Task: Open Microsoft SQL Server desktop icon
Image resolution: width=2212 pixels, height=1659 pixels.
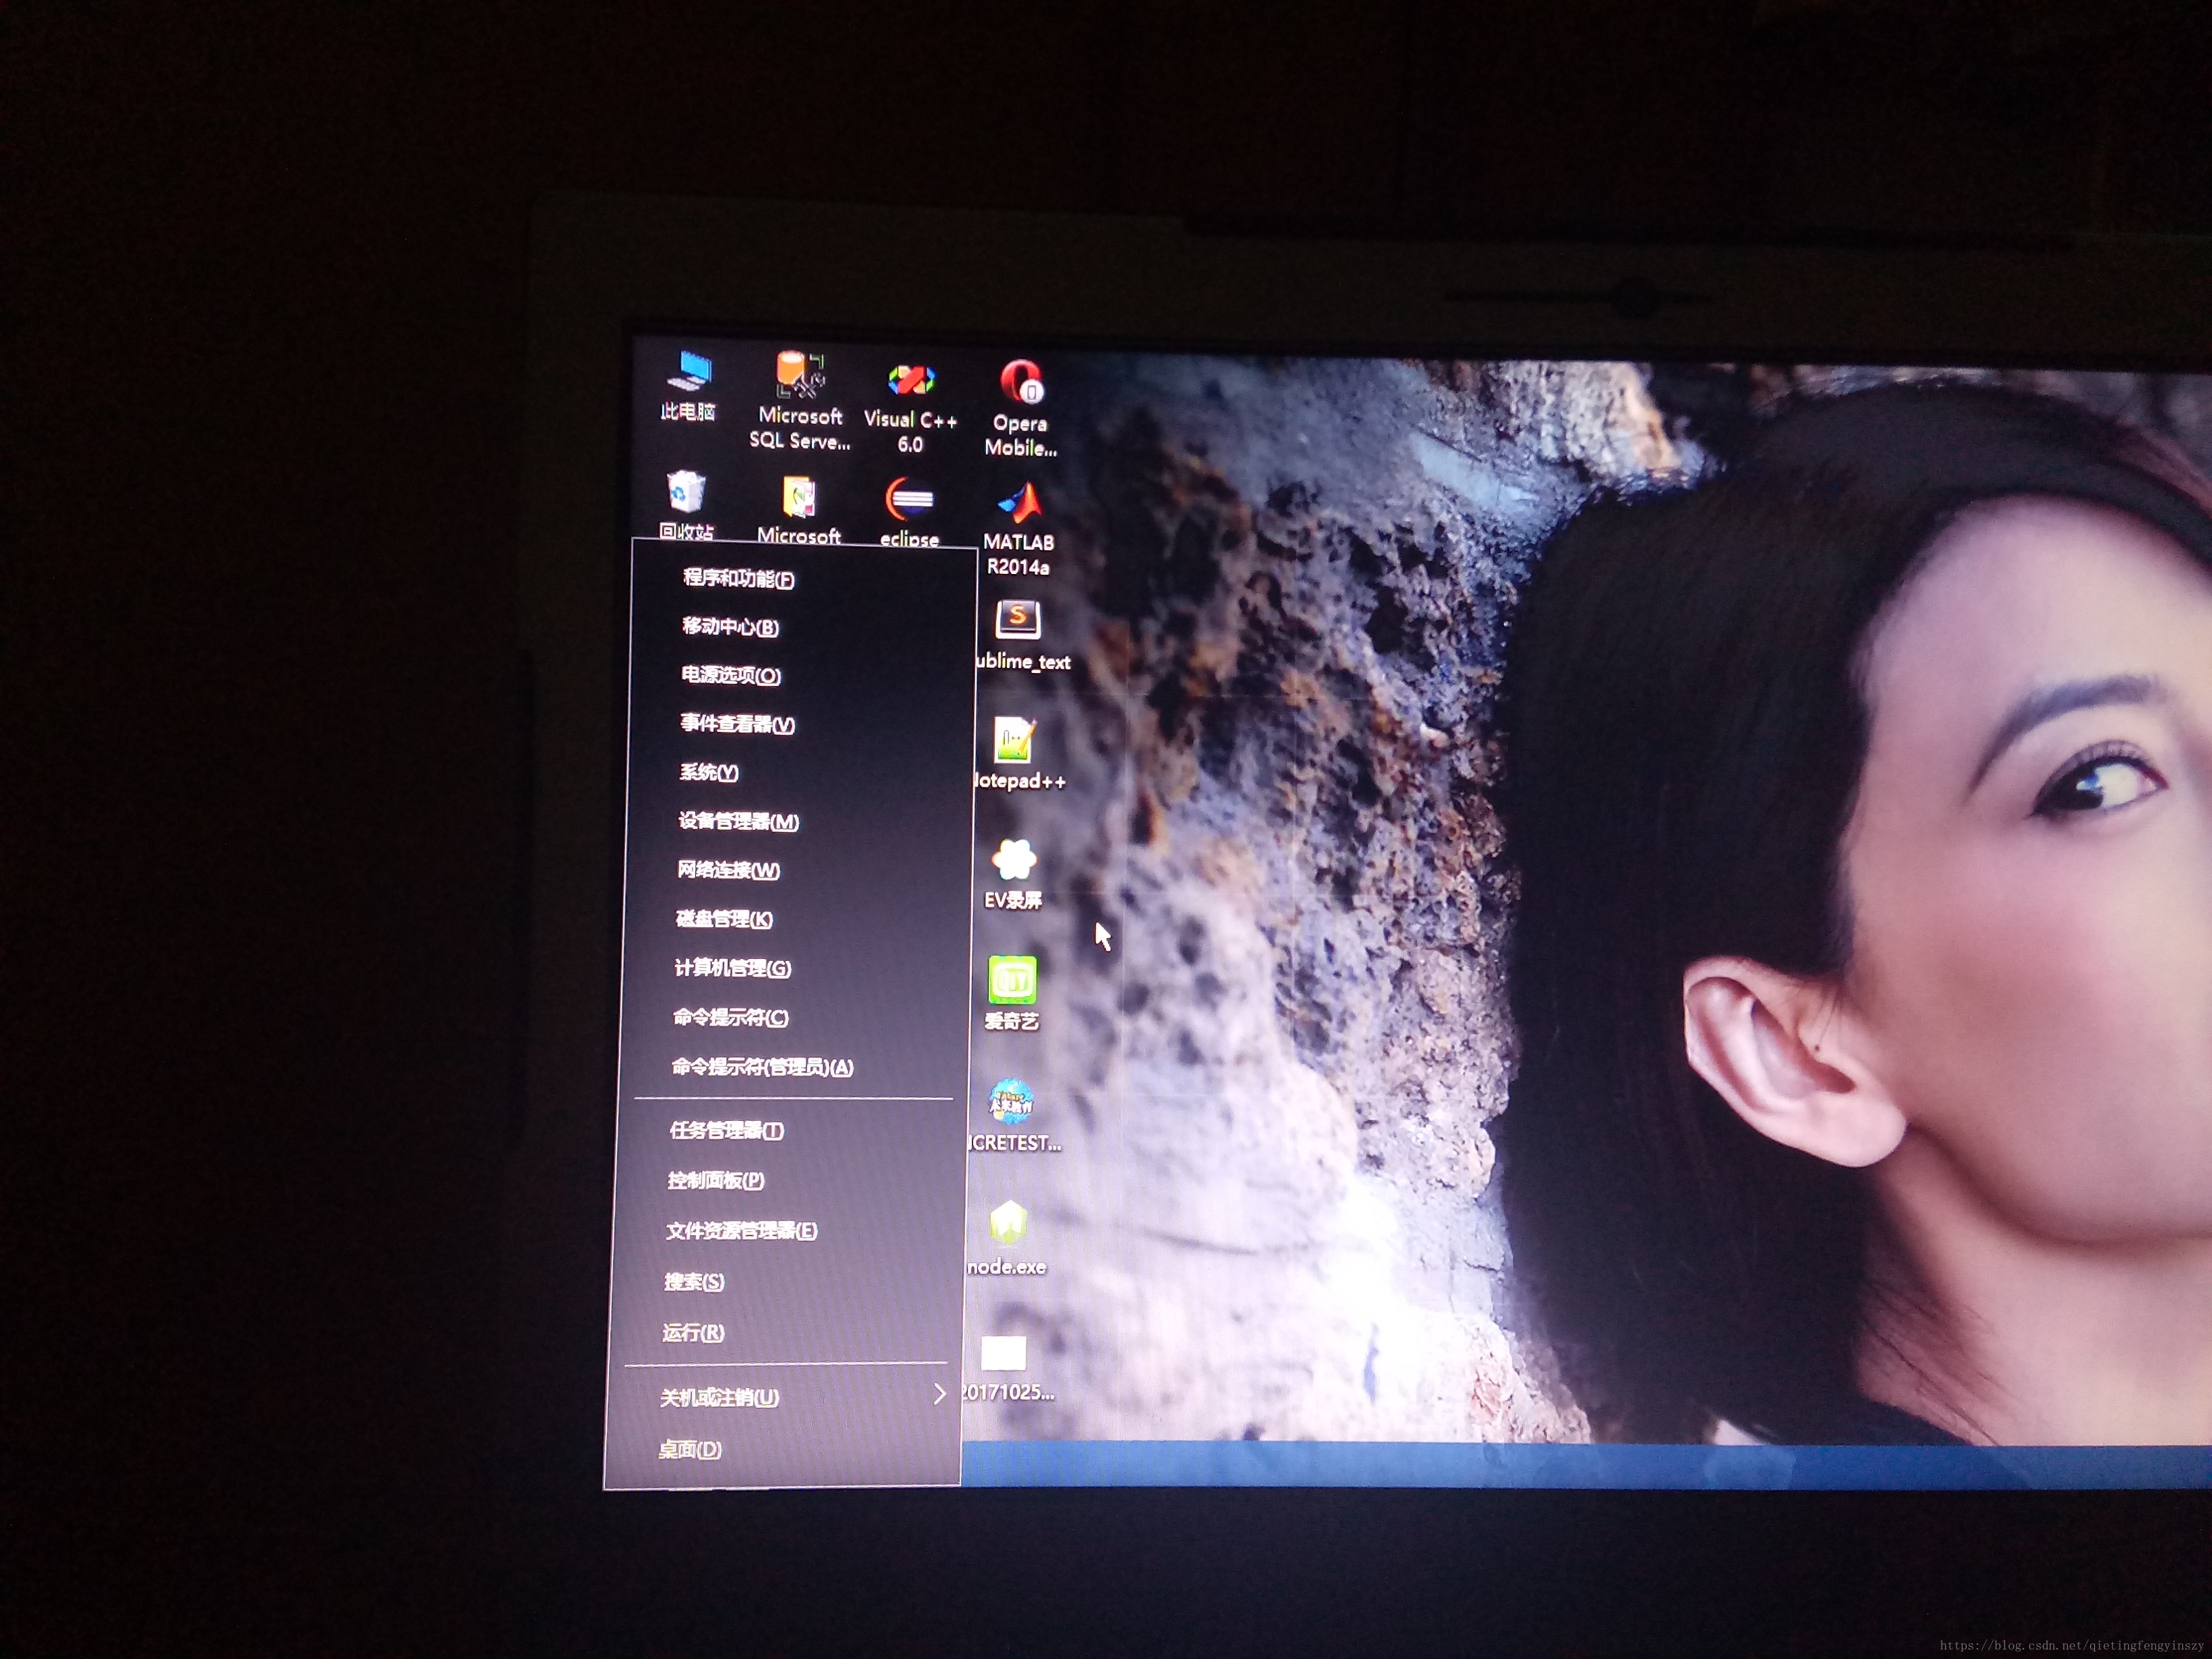Action: pyautogui.click(x=800, y=380)
